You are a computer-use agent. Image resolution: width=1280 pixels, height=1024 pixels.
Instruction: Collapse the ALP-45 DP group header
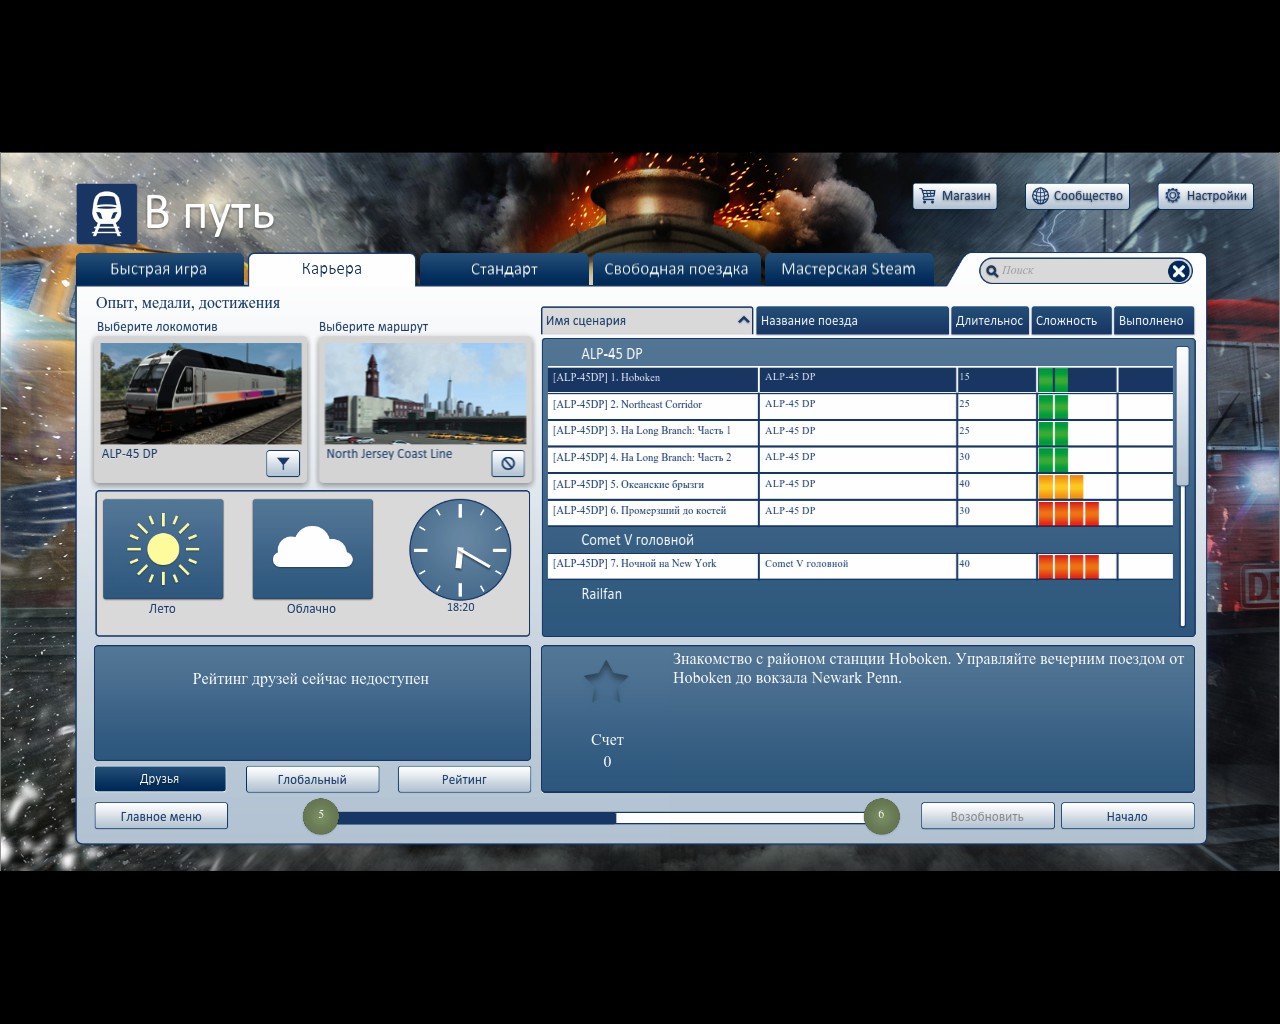click(612, 353)
